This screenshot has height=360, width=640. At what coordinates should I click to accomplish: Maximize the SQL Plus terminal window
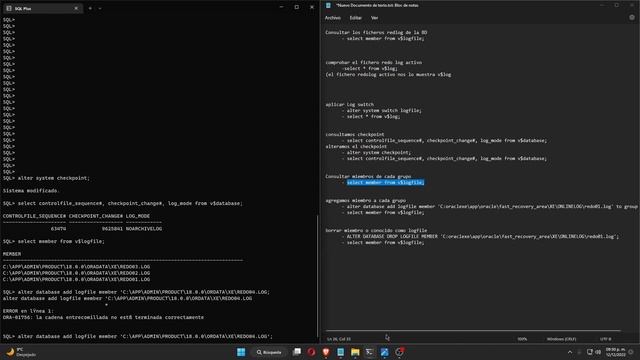pyautogui.click(x=297, y=7)
